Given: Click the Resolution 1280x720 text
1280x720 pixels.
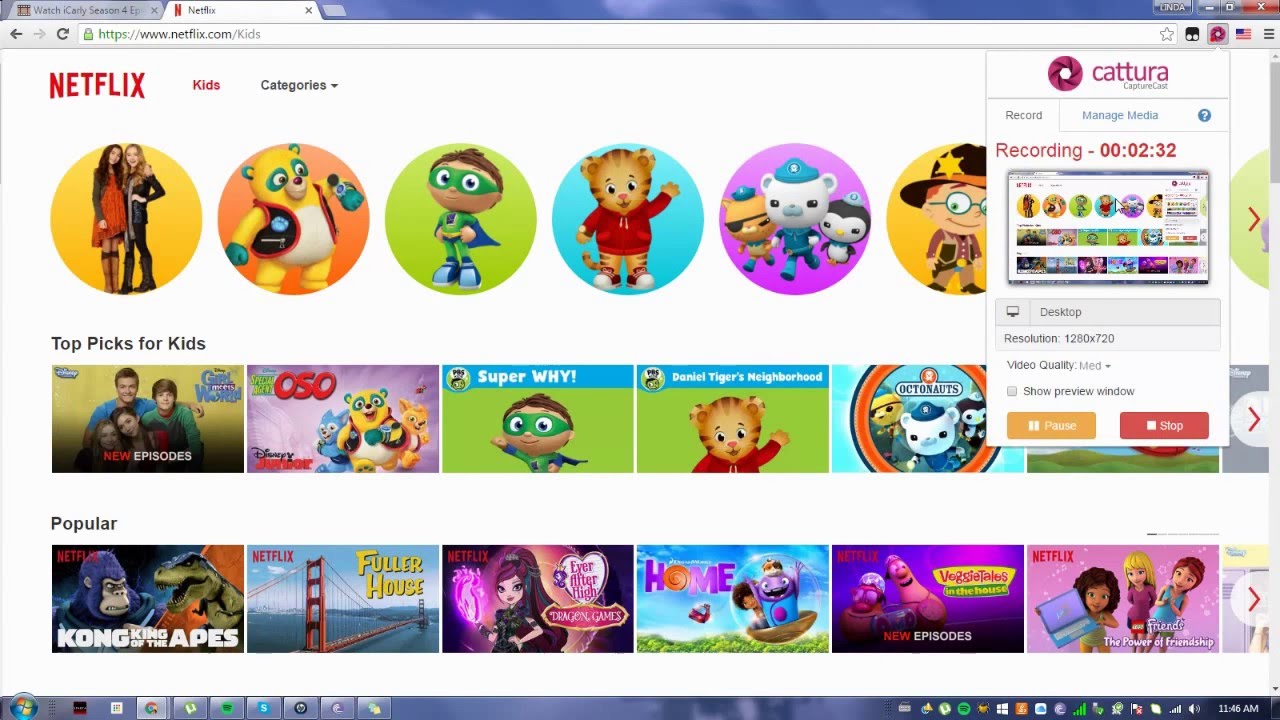Looking at the screenshot, I should (1059, 338).
